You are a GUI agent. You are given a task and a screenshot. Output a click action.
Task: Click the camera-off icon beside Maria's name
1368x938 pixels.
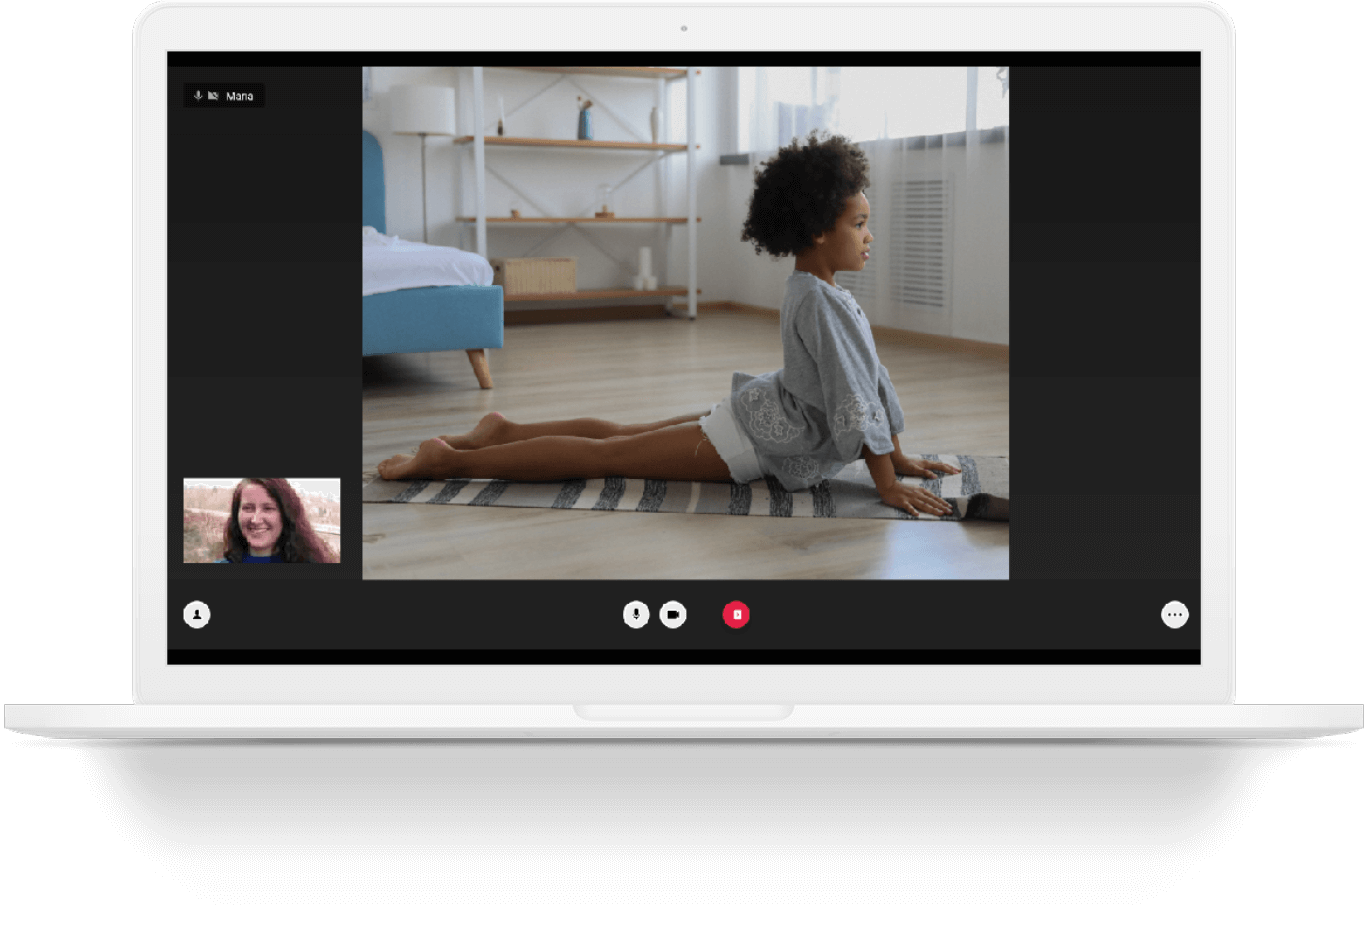point(213,96)
